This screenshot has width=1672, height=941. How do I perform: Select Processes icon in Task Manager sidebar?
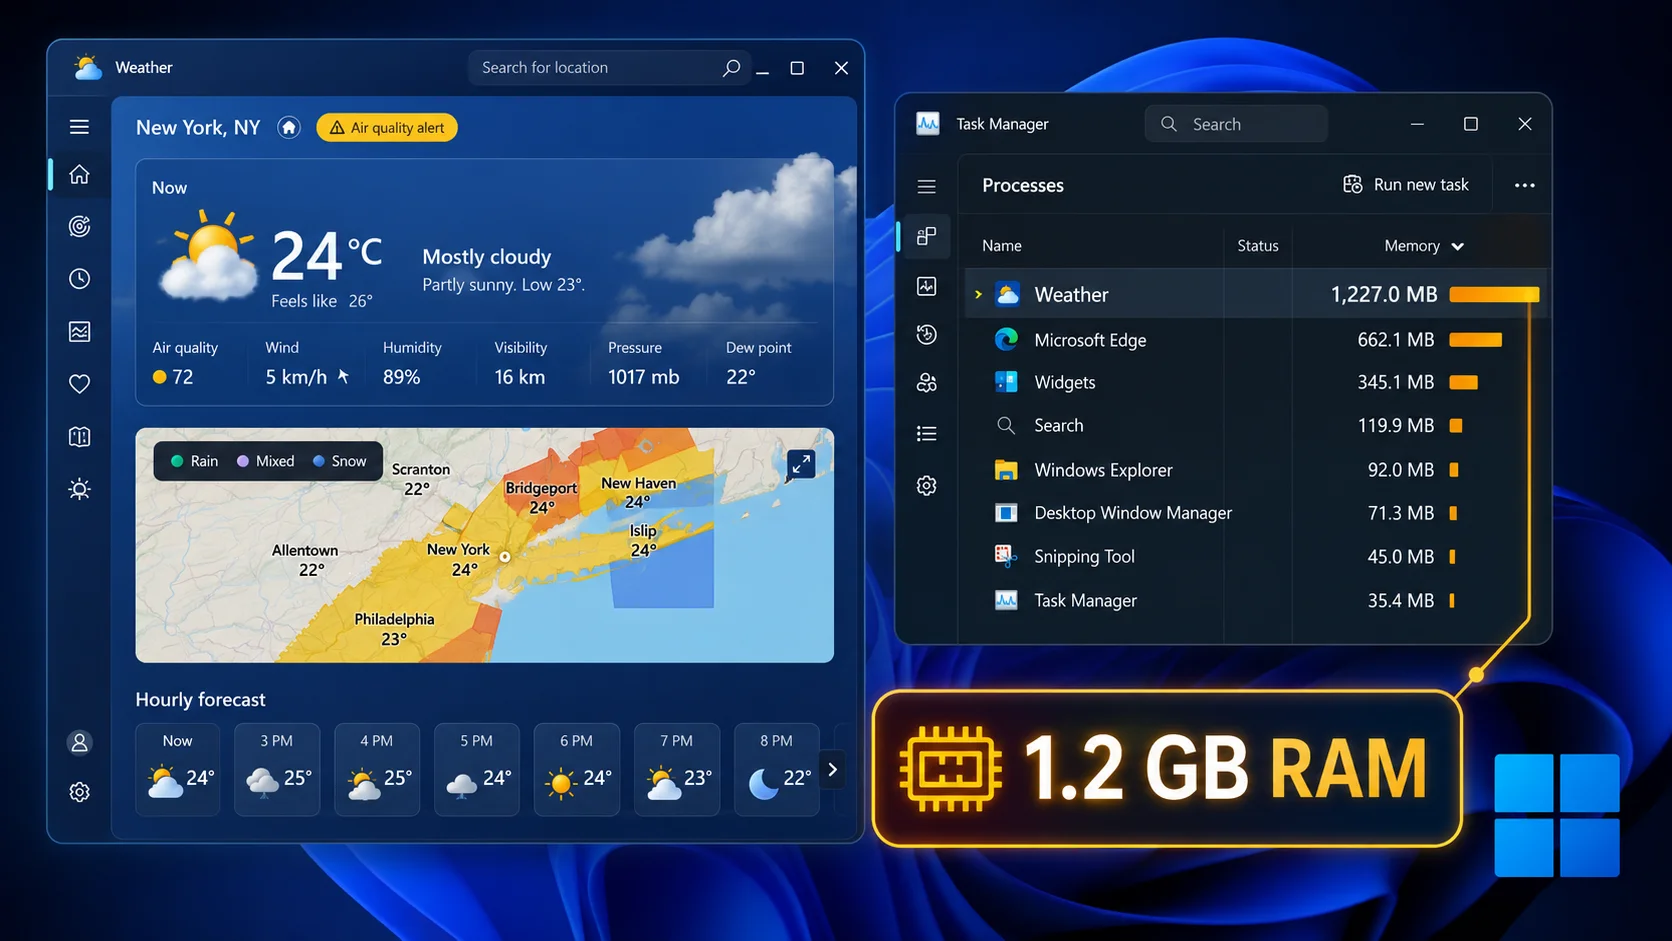click(927, 236)
